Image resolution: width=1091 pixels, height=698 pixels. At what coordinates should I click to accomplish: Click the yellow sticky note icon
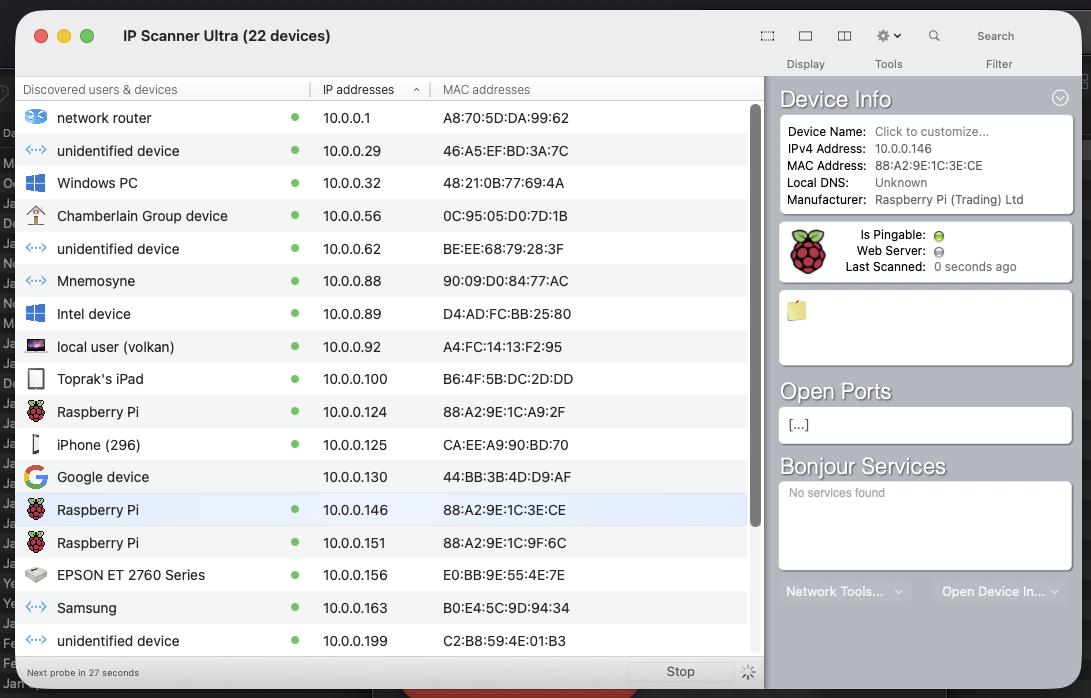797,310
